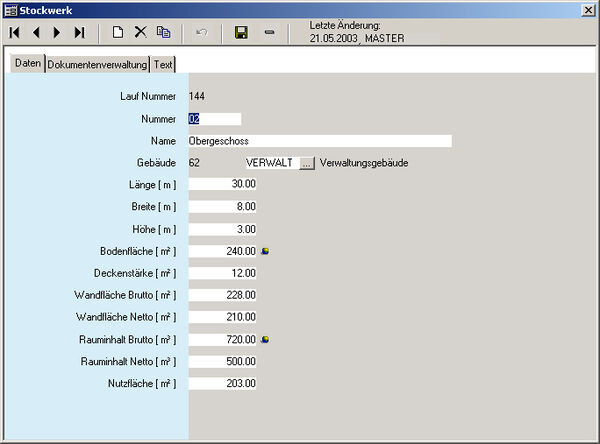
Task: Go to the next record
Action: pos(57,33)
